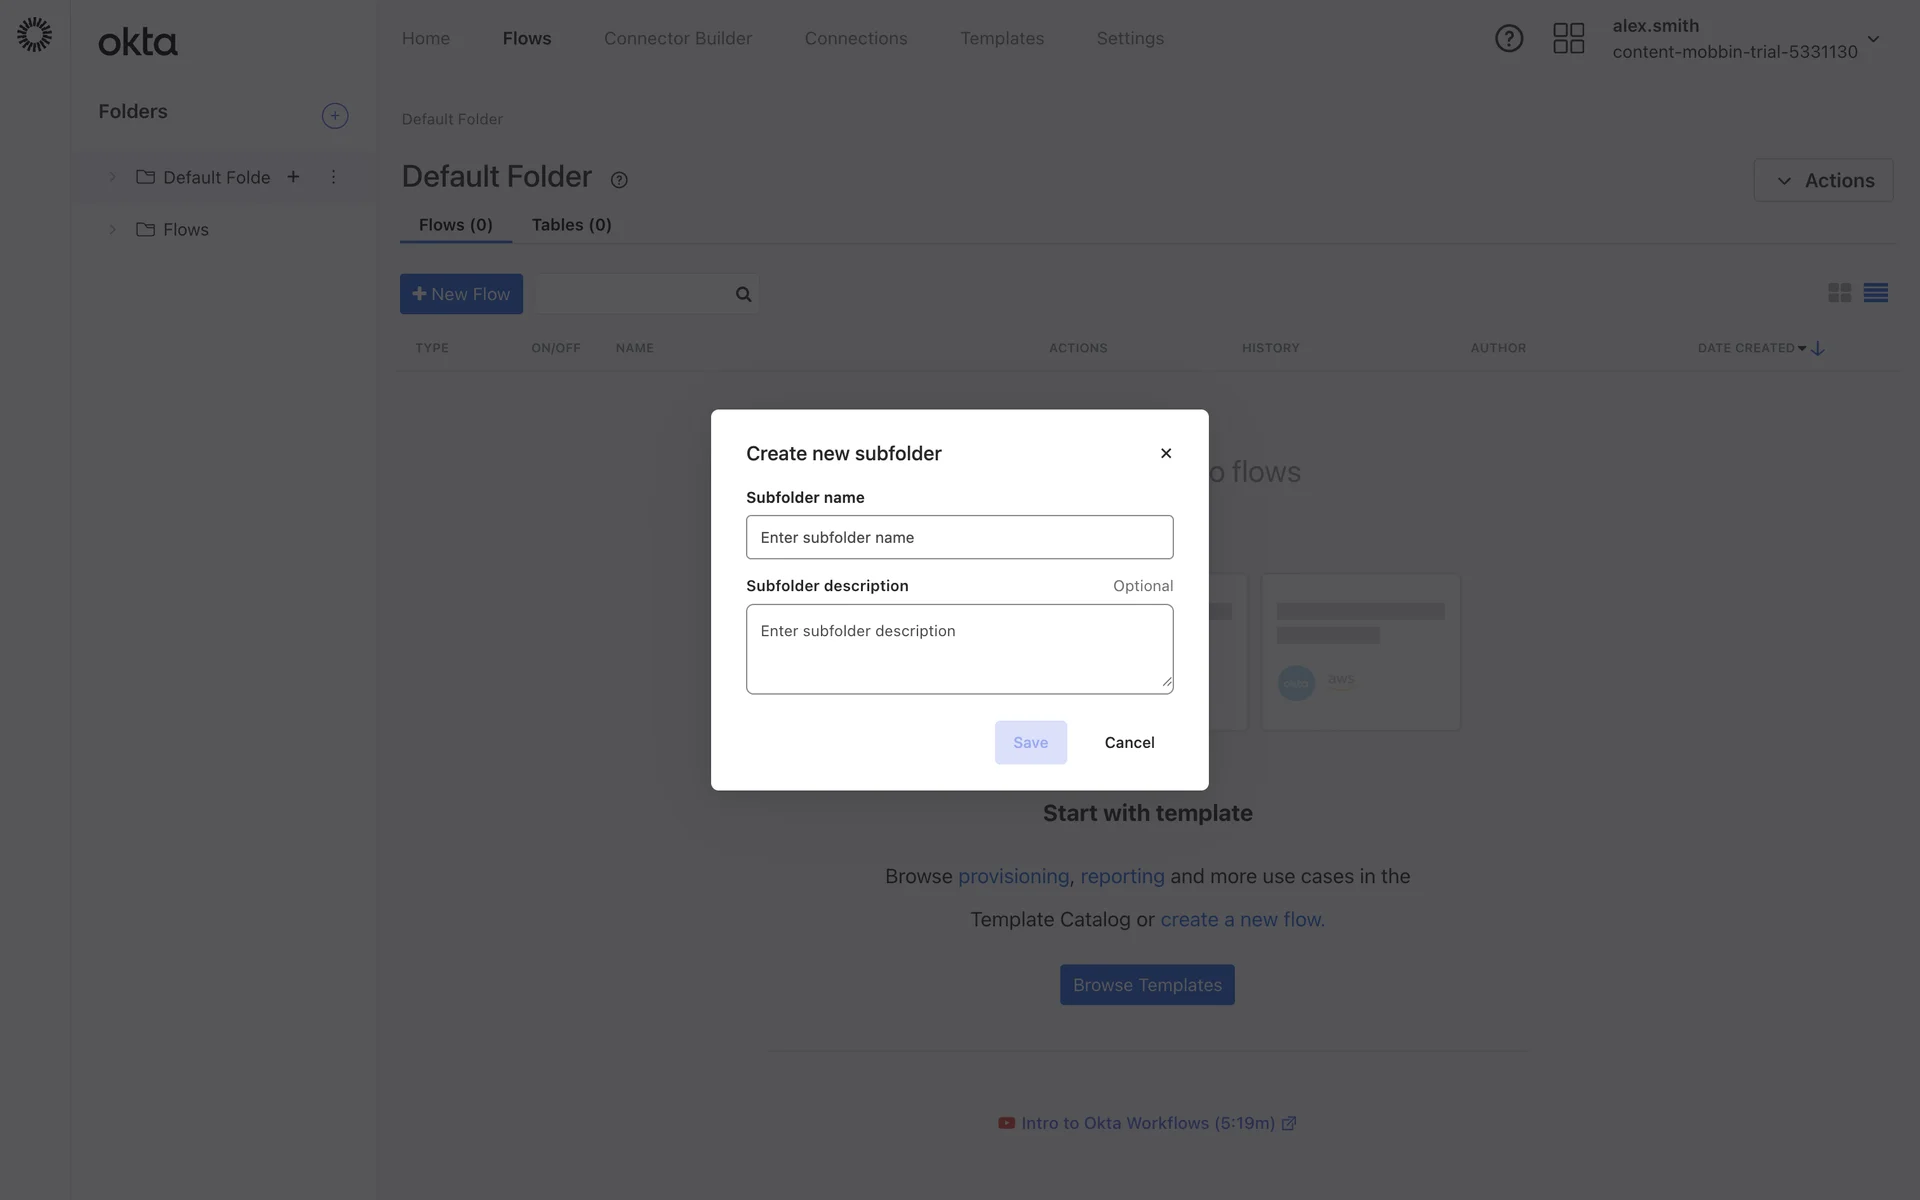Click Cancel in the subfolder dialog
1920x1200 pixels.
point(1129,742)
